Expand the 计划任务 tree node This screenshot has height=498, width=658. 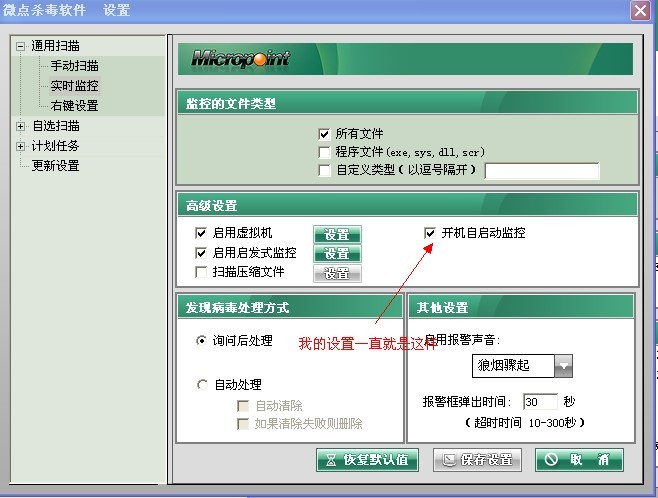tap(21, 146)
